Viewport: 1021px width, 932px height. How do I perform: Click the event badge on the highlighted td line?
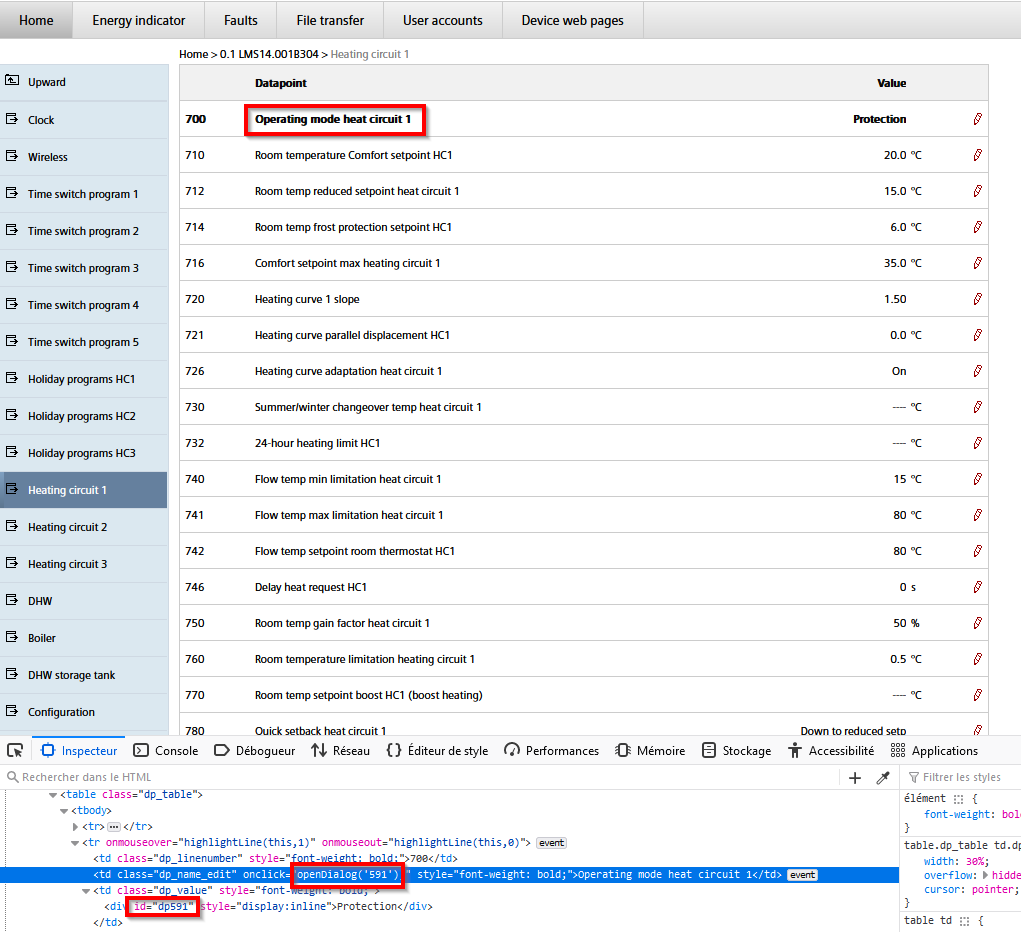(802, 875)
